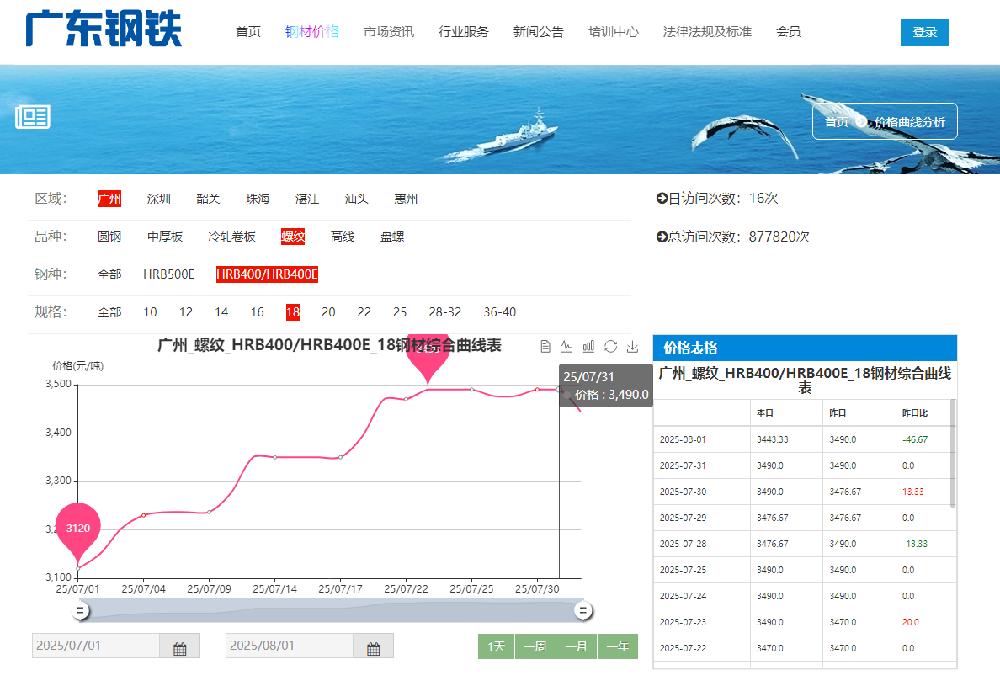Select 深圳 region filter
Viewport: 1000px width, 686px height.
pos(159,199)
